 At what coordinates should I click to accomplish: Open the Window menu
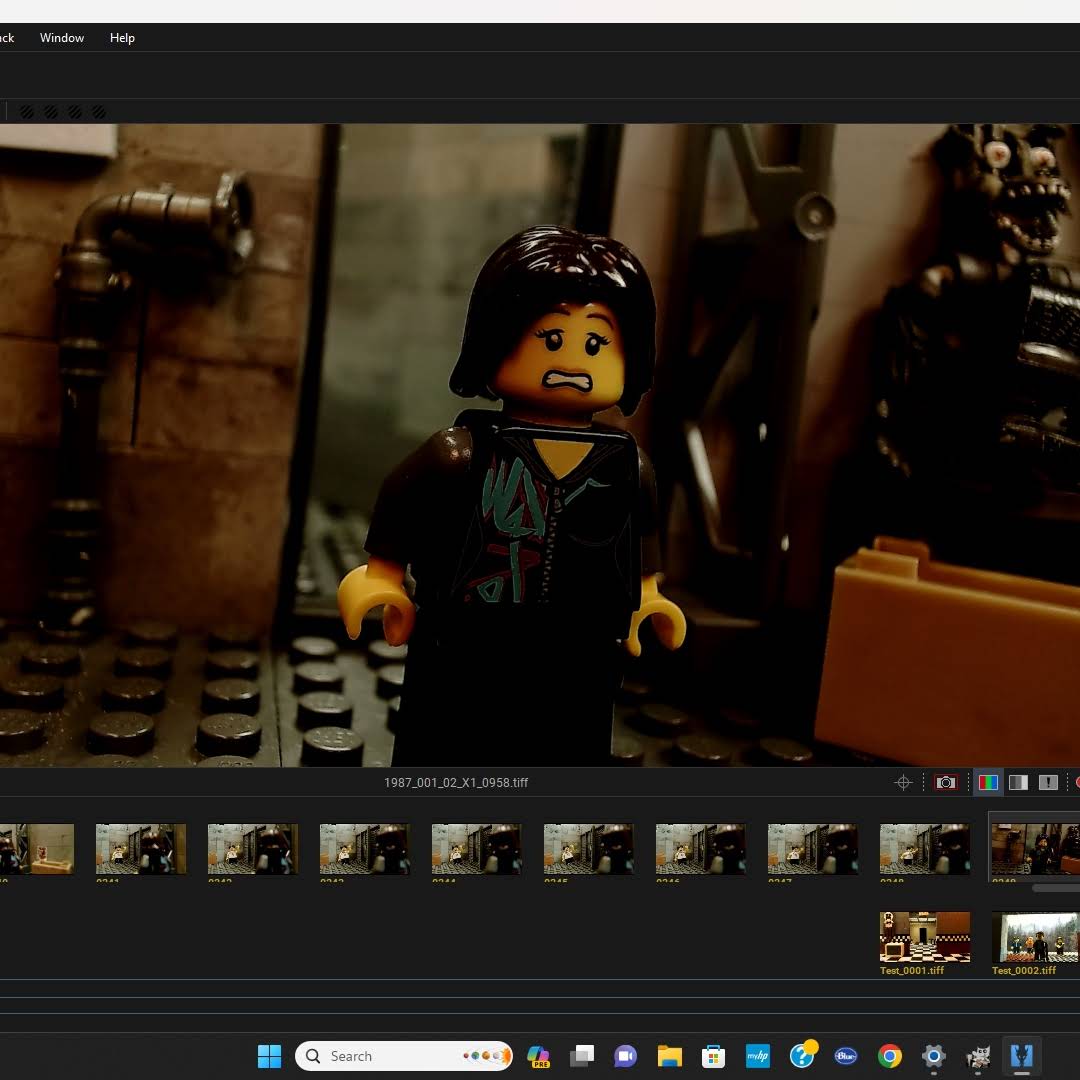62,38
